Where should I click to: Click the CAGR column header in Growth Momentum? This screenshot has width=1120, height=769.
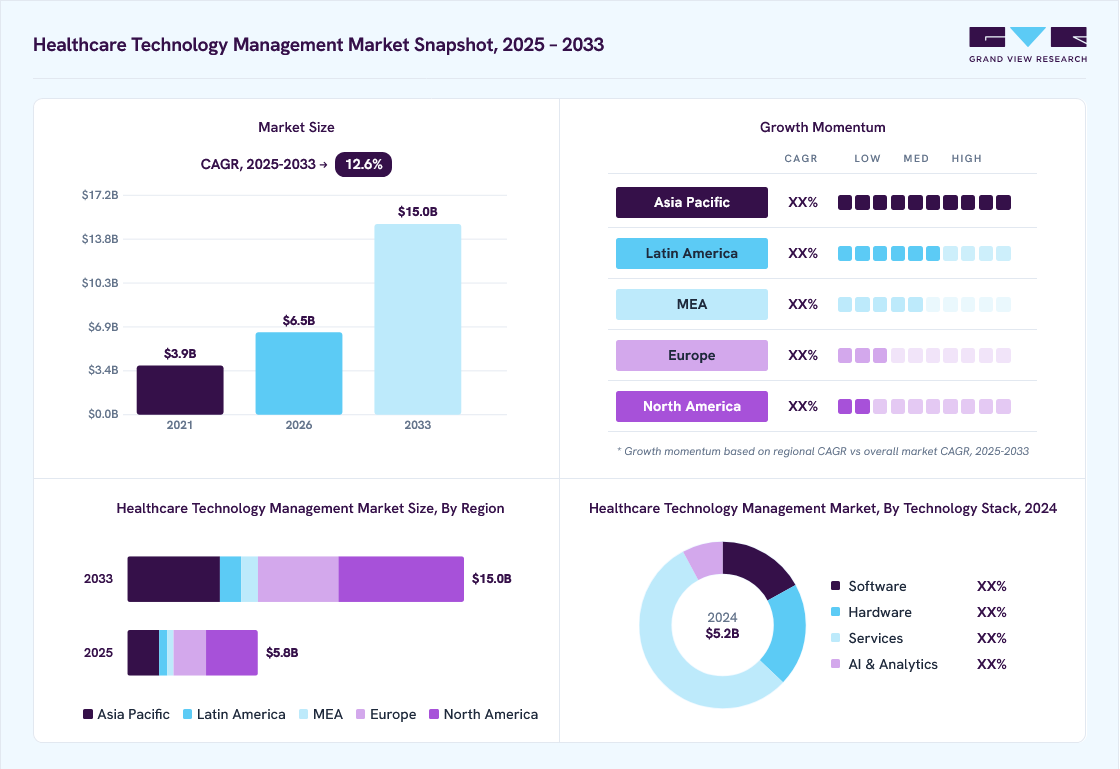[x=801, y=159]
